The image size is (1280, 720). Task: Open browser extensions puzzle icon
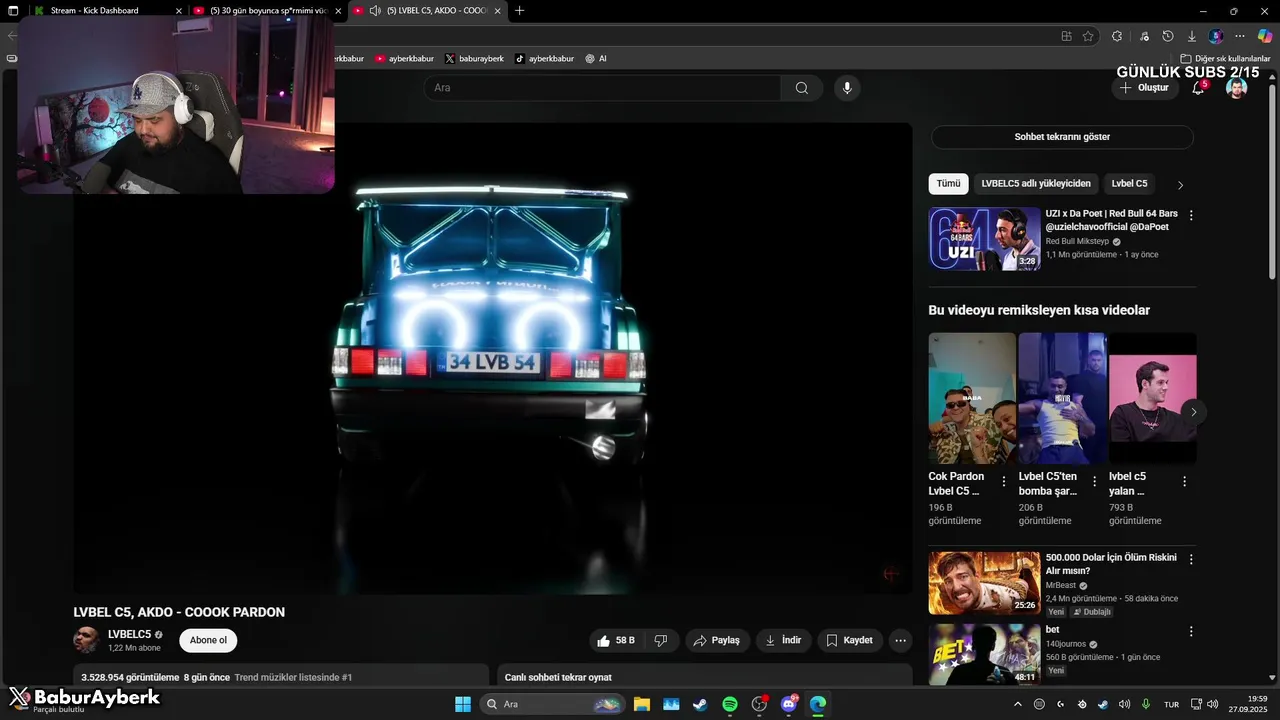point(1117,36)
